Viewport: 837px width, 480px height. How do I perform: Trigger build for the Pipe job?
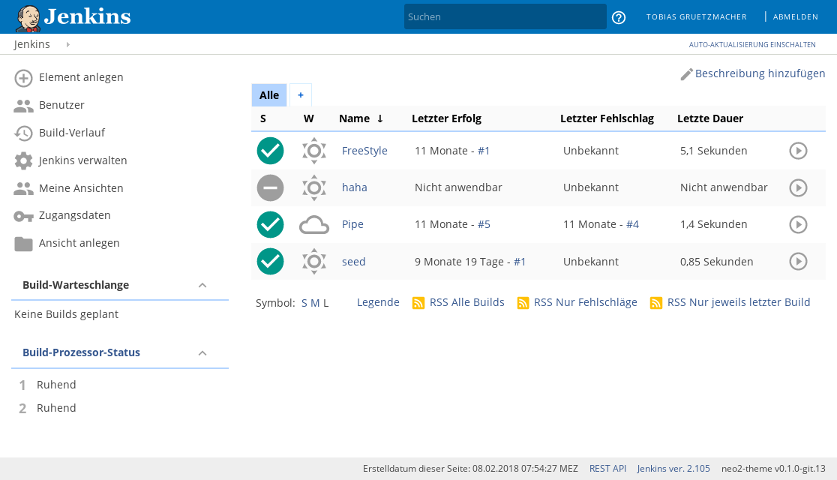click(797, 224)
